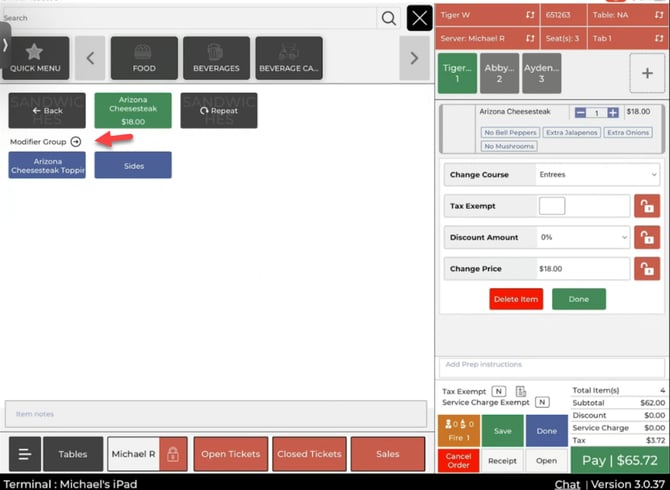This screenshot has width=670, height=490.
Task: Toggle the Tax Exempt N order flag
Action: coord(498,391)
